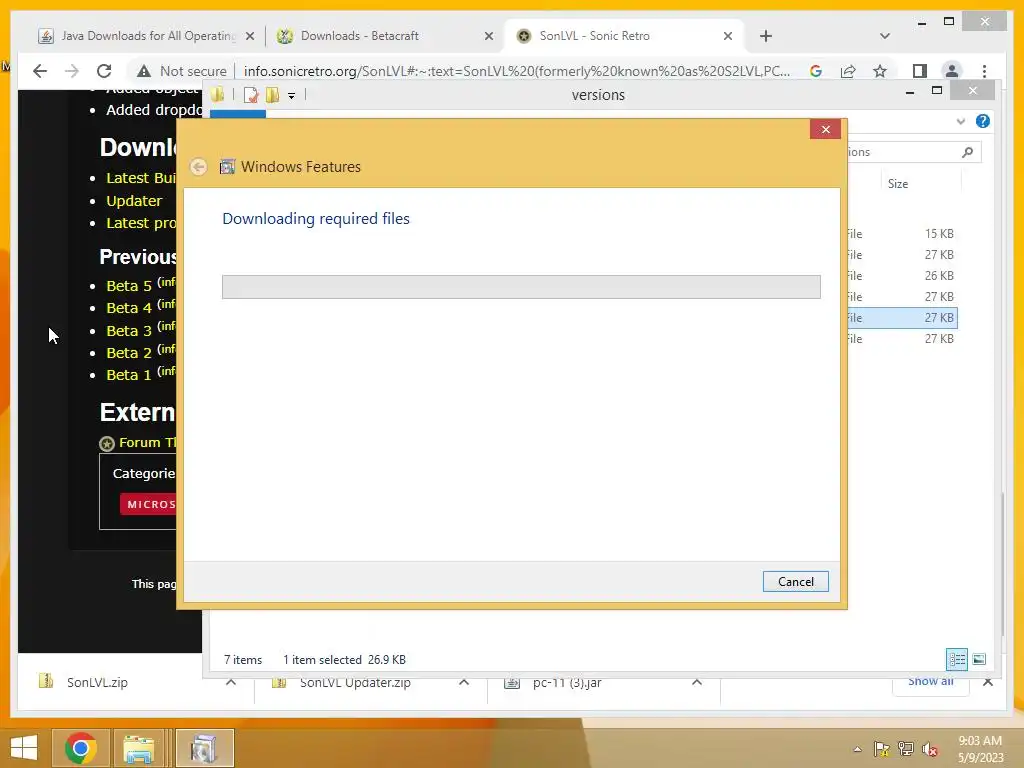Screen dimensions: 1024x768
Task: Open Explorer Help question mark
Action: tap(982, 121)
